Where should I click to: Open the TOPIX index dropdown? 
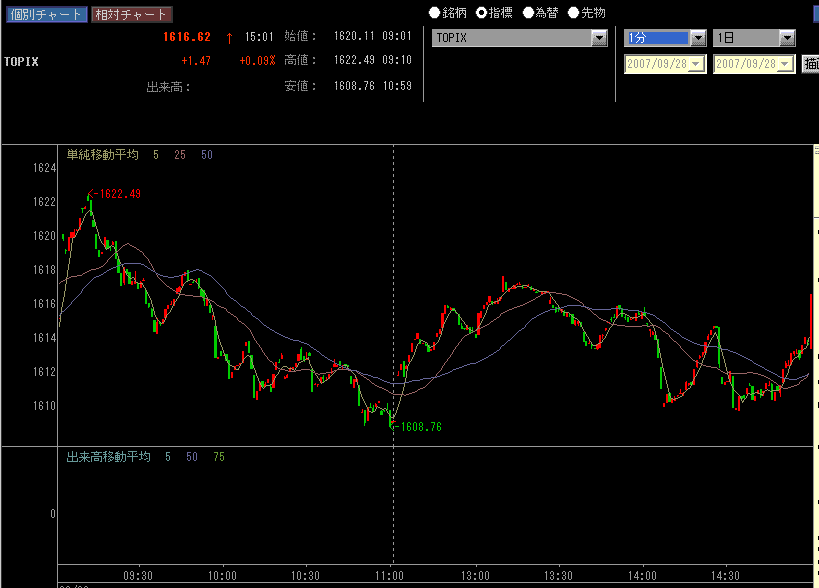(x=599, y=38)
